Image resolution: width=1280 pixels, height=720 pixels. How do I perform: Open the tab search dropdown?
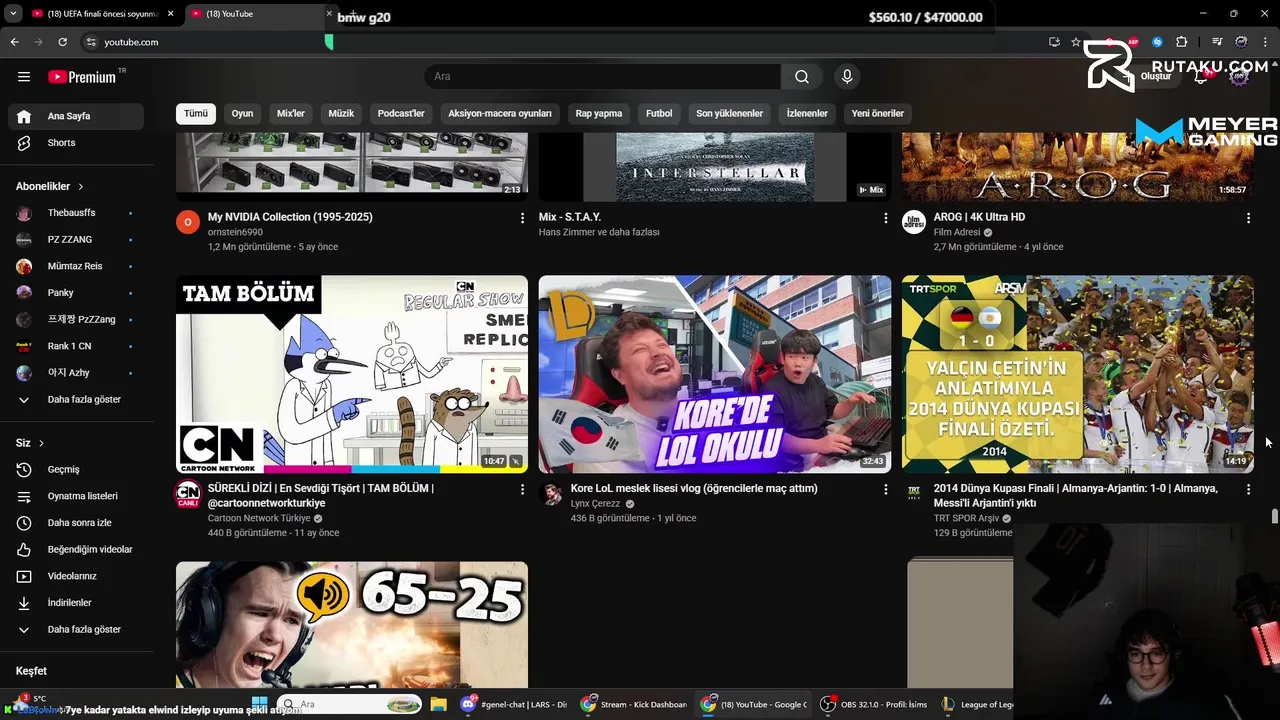[13, 14]
